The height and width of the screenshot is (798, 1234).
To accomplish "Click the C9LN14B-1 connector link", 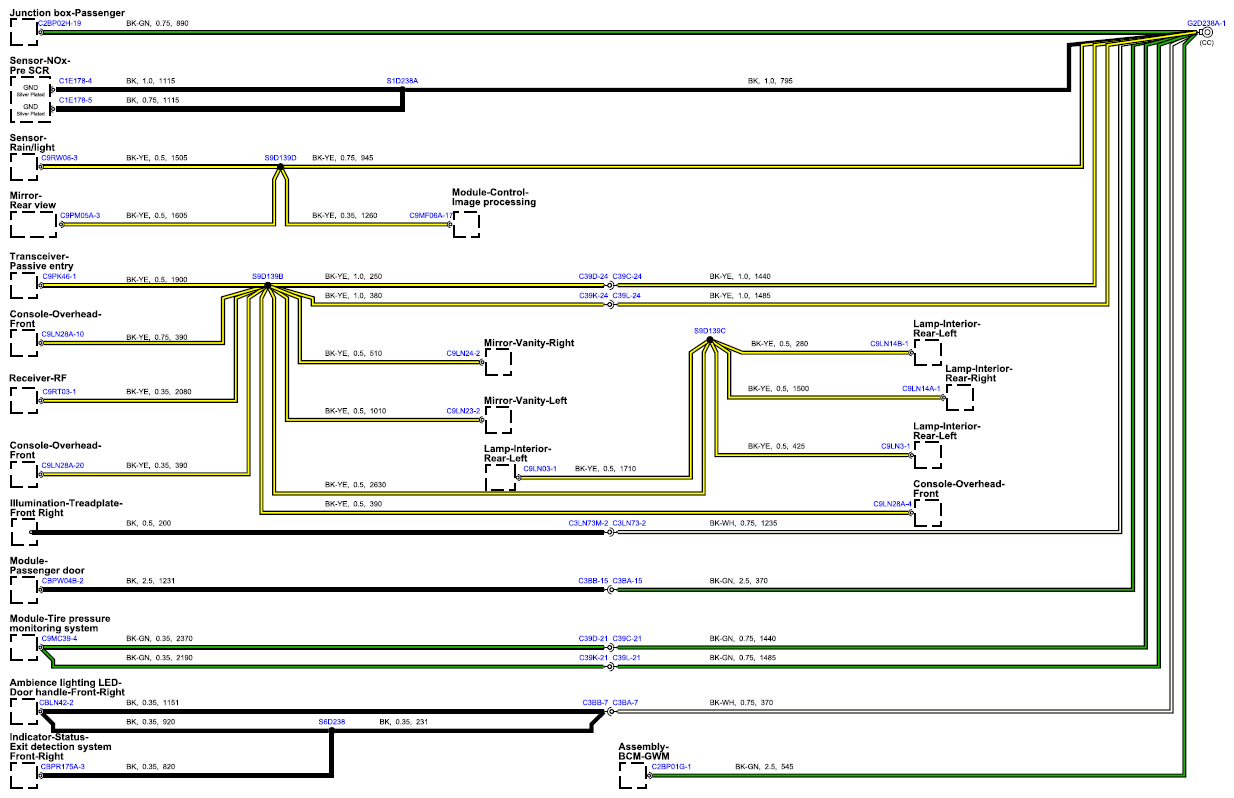I will pos(889,343).
